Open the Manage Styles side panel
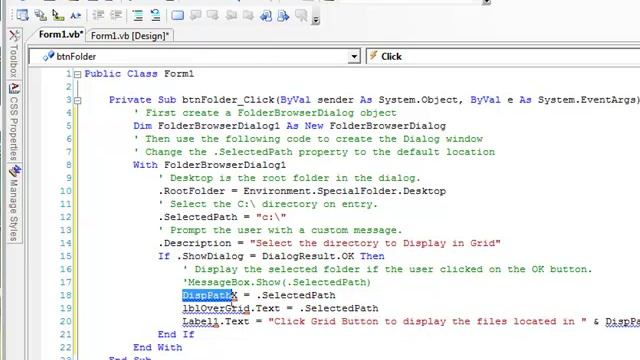Screen dimensions: 640x360 tap(14, 203)
